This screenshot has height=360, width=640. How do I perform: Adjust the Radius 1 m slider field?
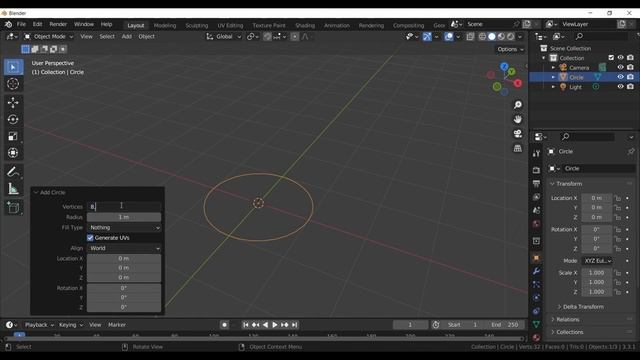(124, 217)
